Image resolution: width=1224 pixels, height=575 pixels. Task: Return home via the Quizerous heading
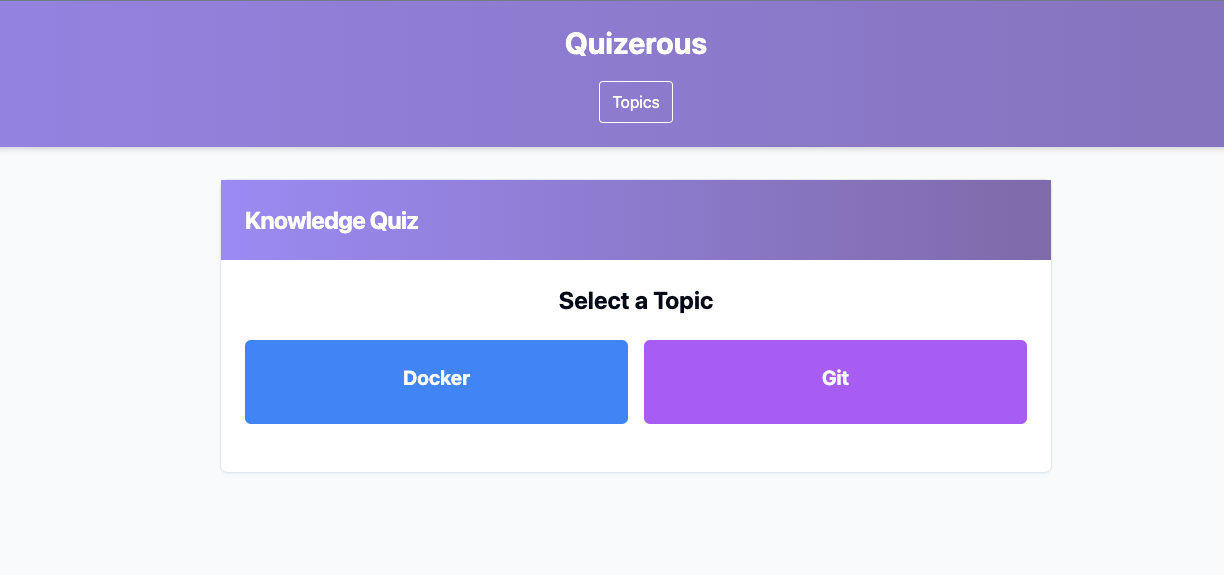point(636,44)
